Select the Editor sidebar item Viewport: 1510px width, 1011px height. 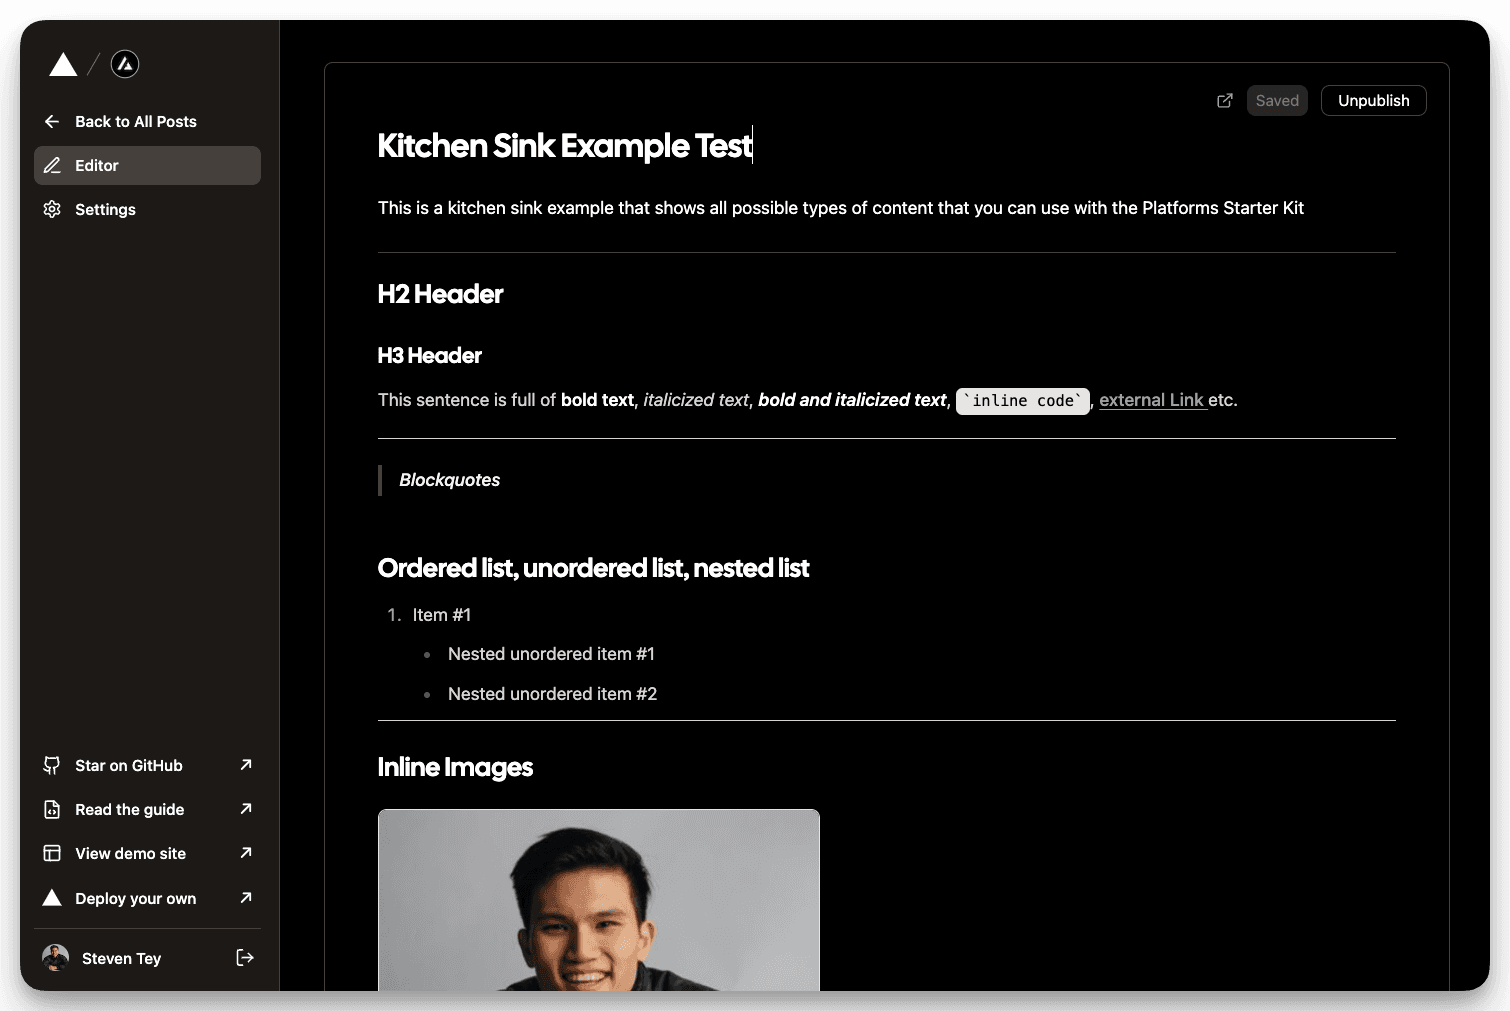(147, 166)
